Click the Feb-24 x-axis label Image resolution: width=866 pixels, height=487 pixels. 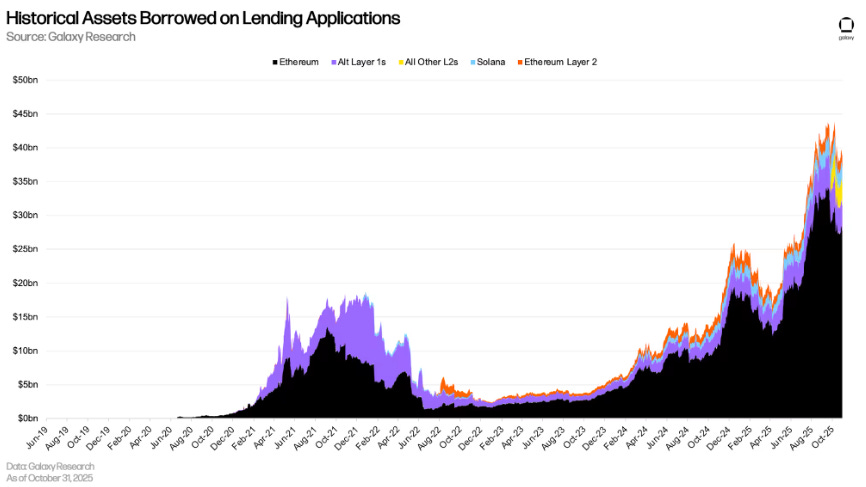coord(616,436)
